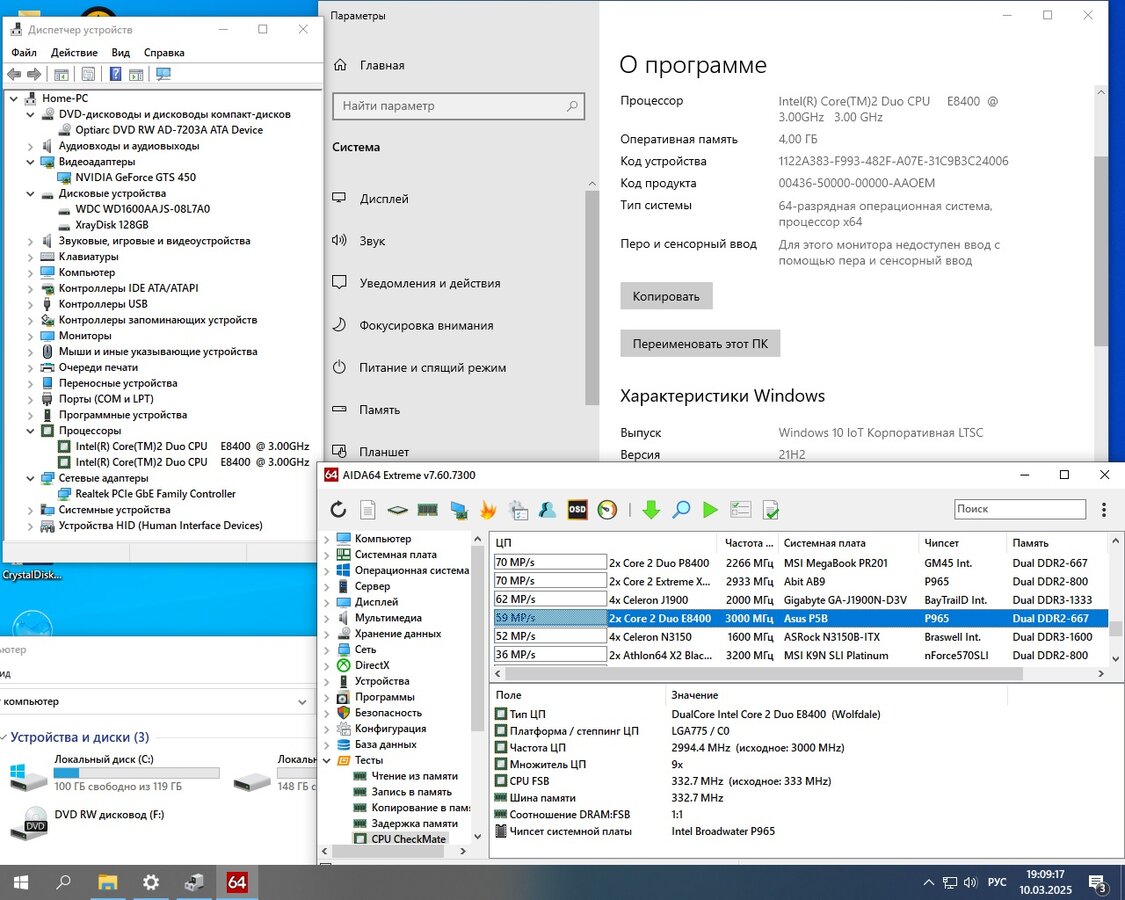The height and width of the screenshot is (900, 1125).
Task: Open the Файл menu in Device Manager
Action: tap(24, 52)
